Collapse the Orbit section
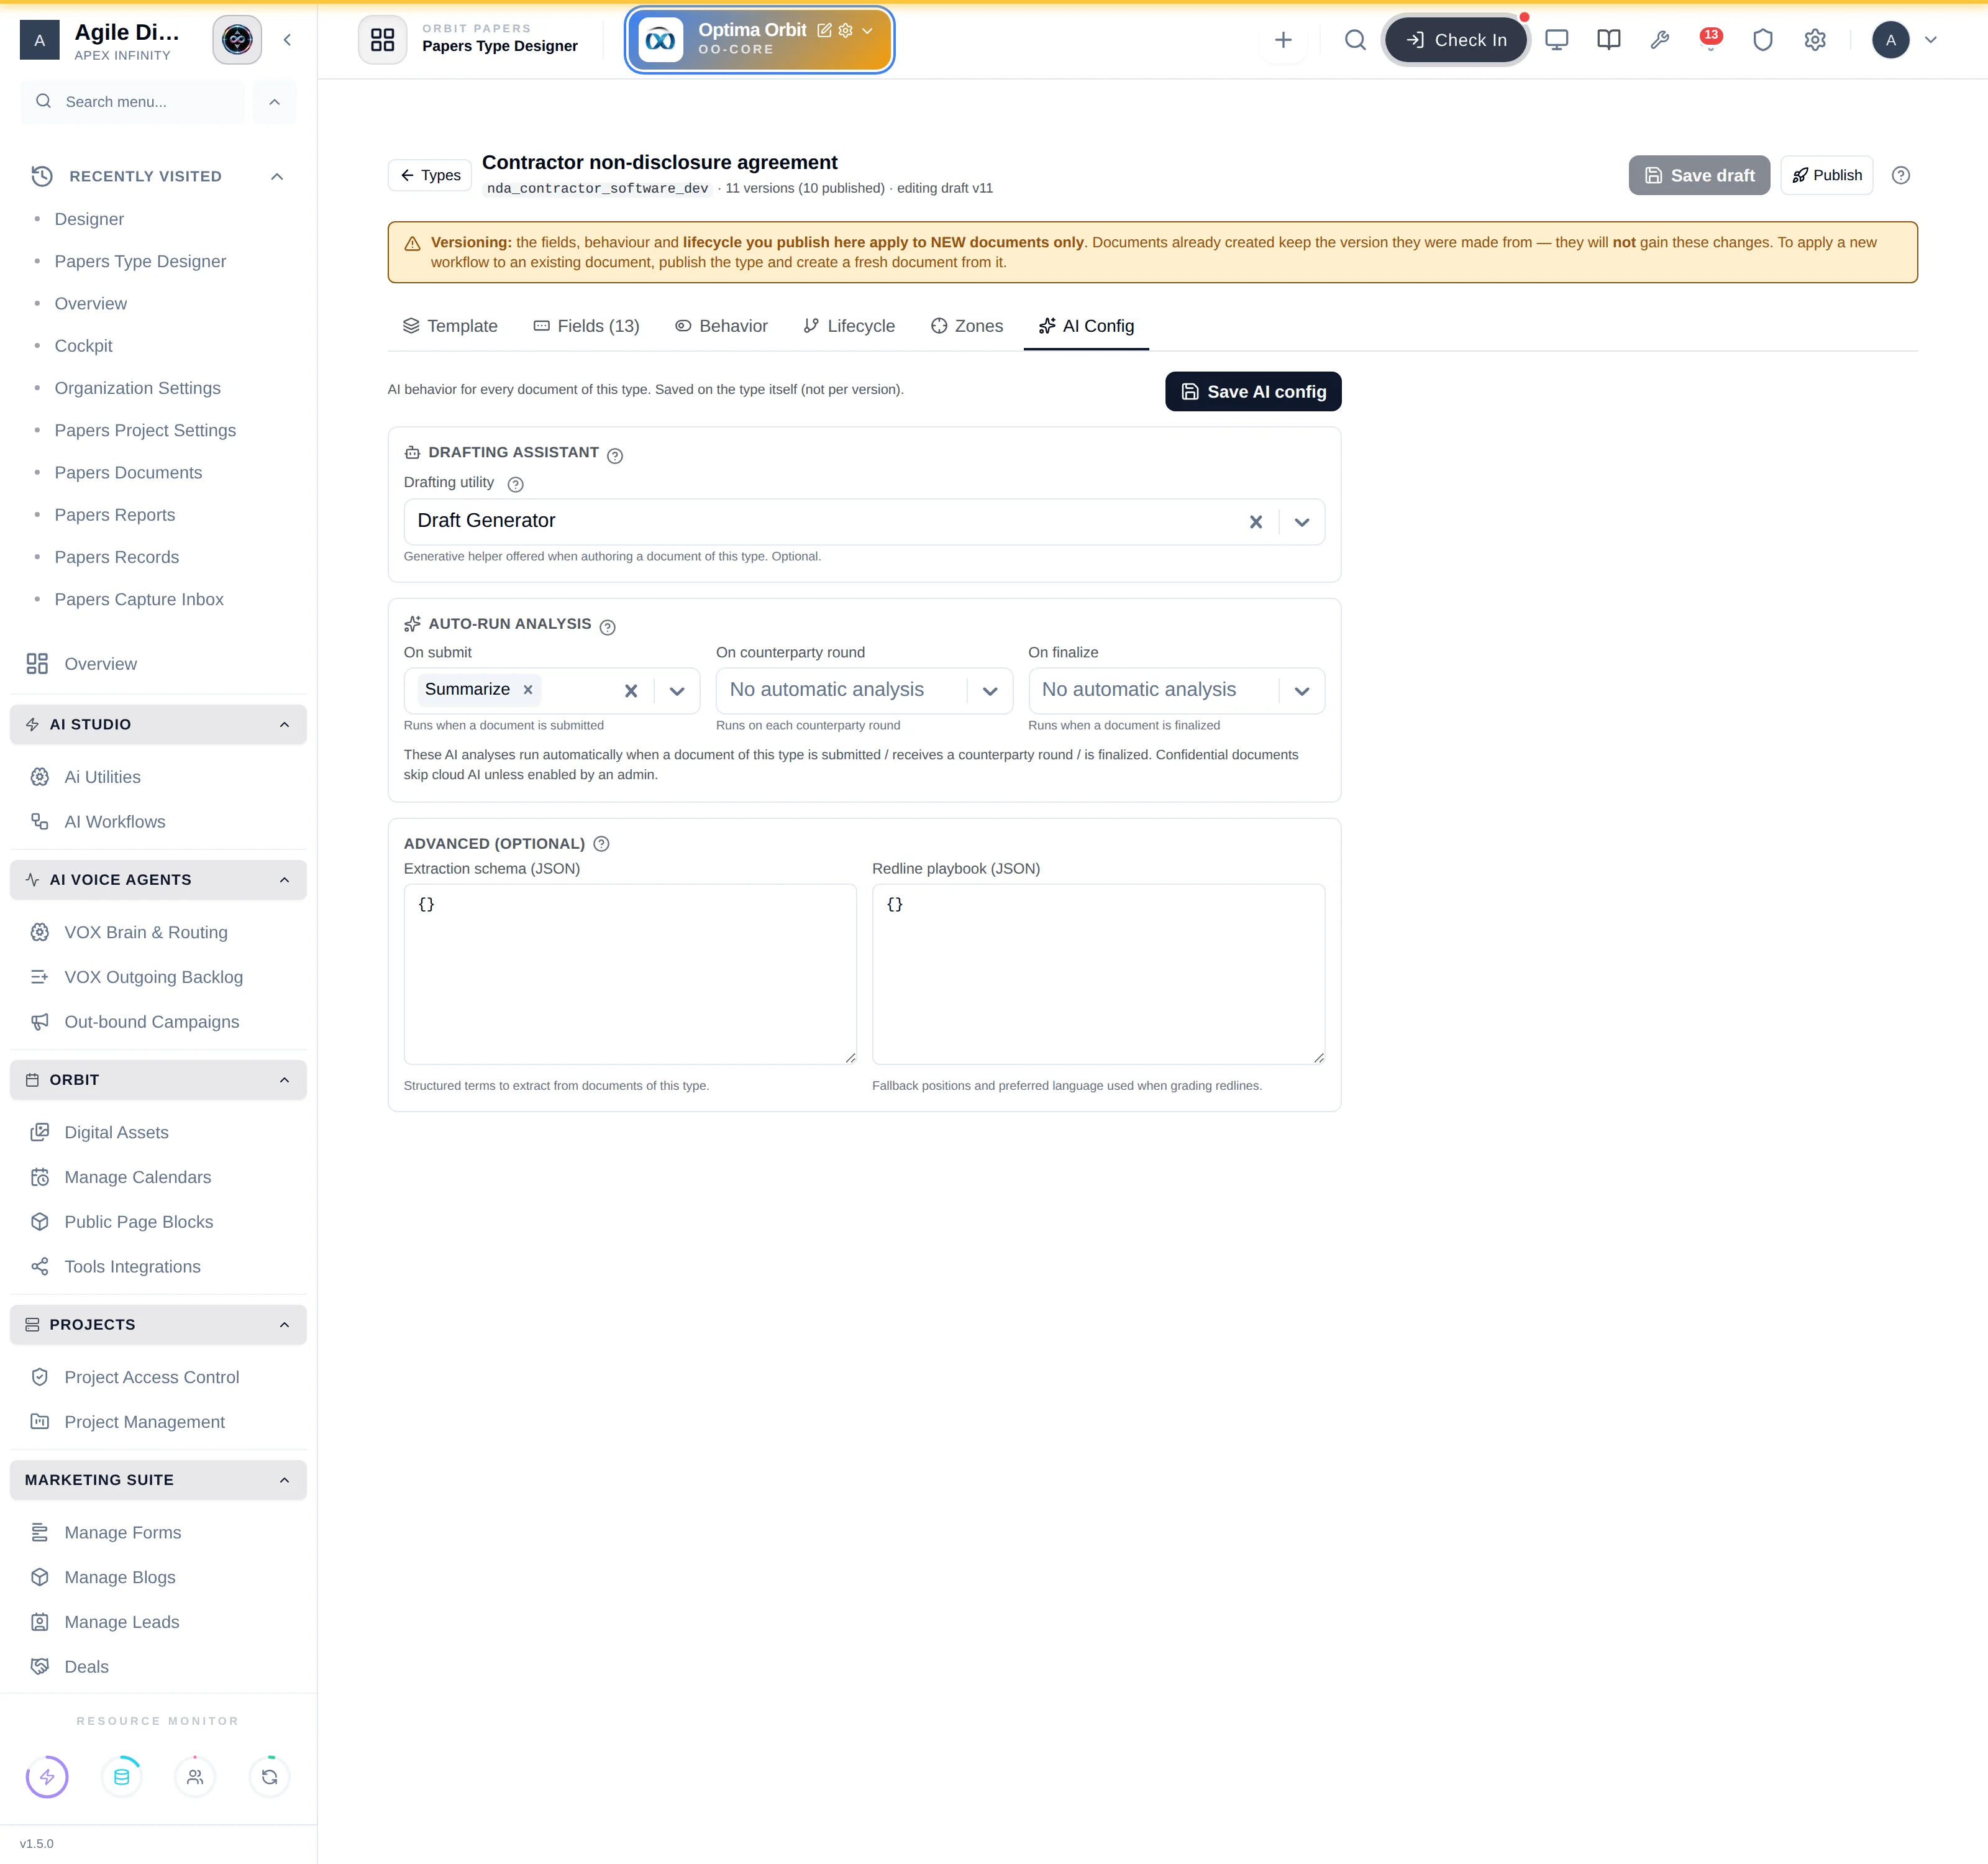 pyautogui.click(x=284, y=1080)
